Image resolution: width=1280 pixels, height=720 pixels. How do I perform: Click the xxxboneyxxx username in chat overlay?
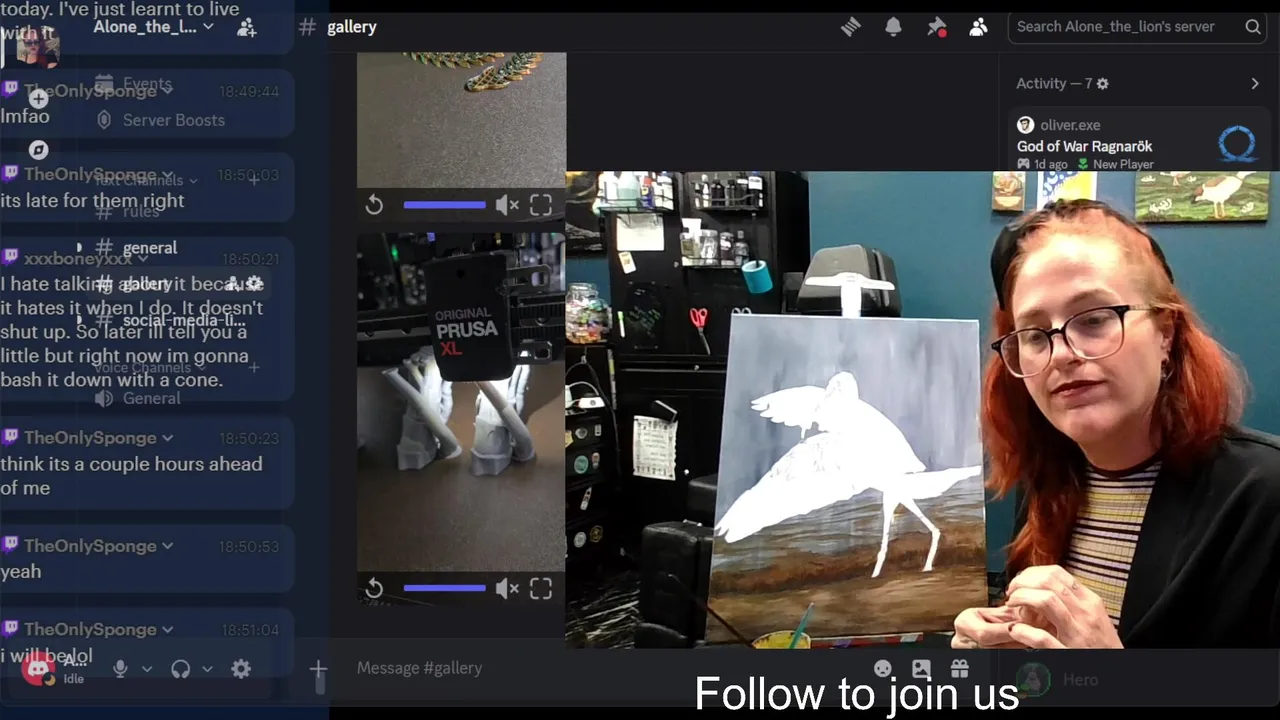(78, 259)
